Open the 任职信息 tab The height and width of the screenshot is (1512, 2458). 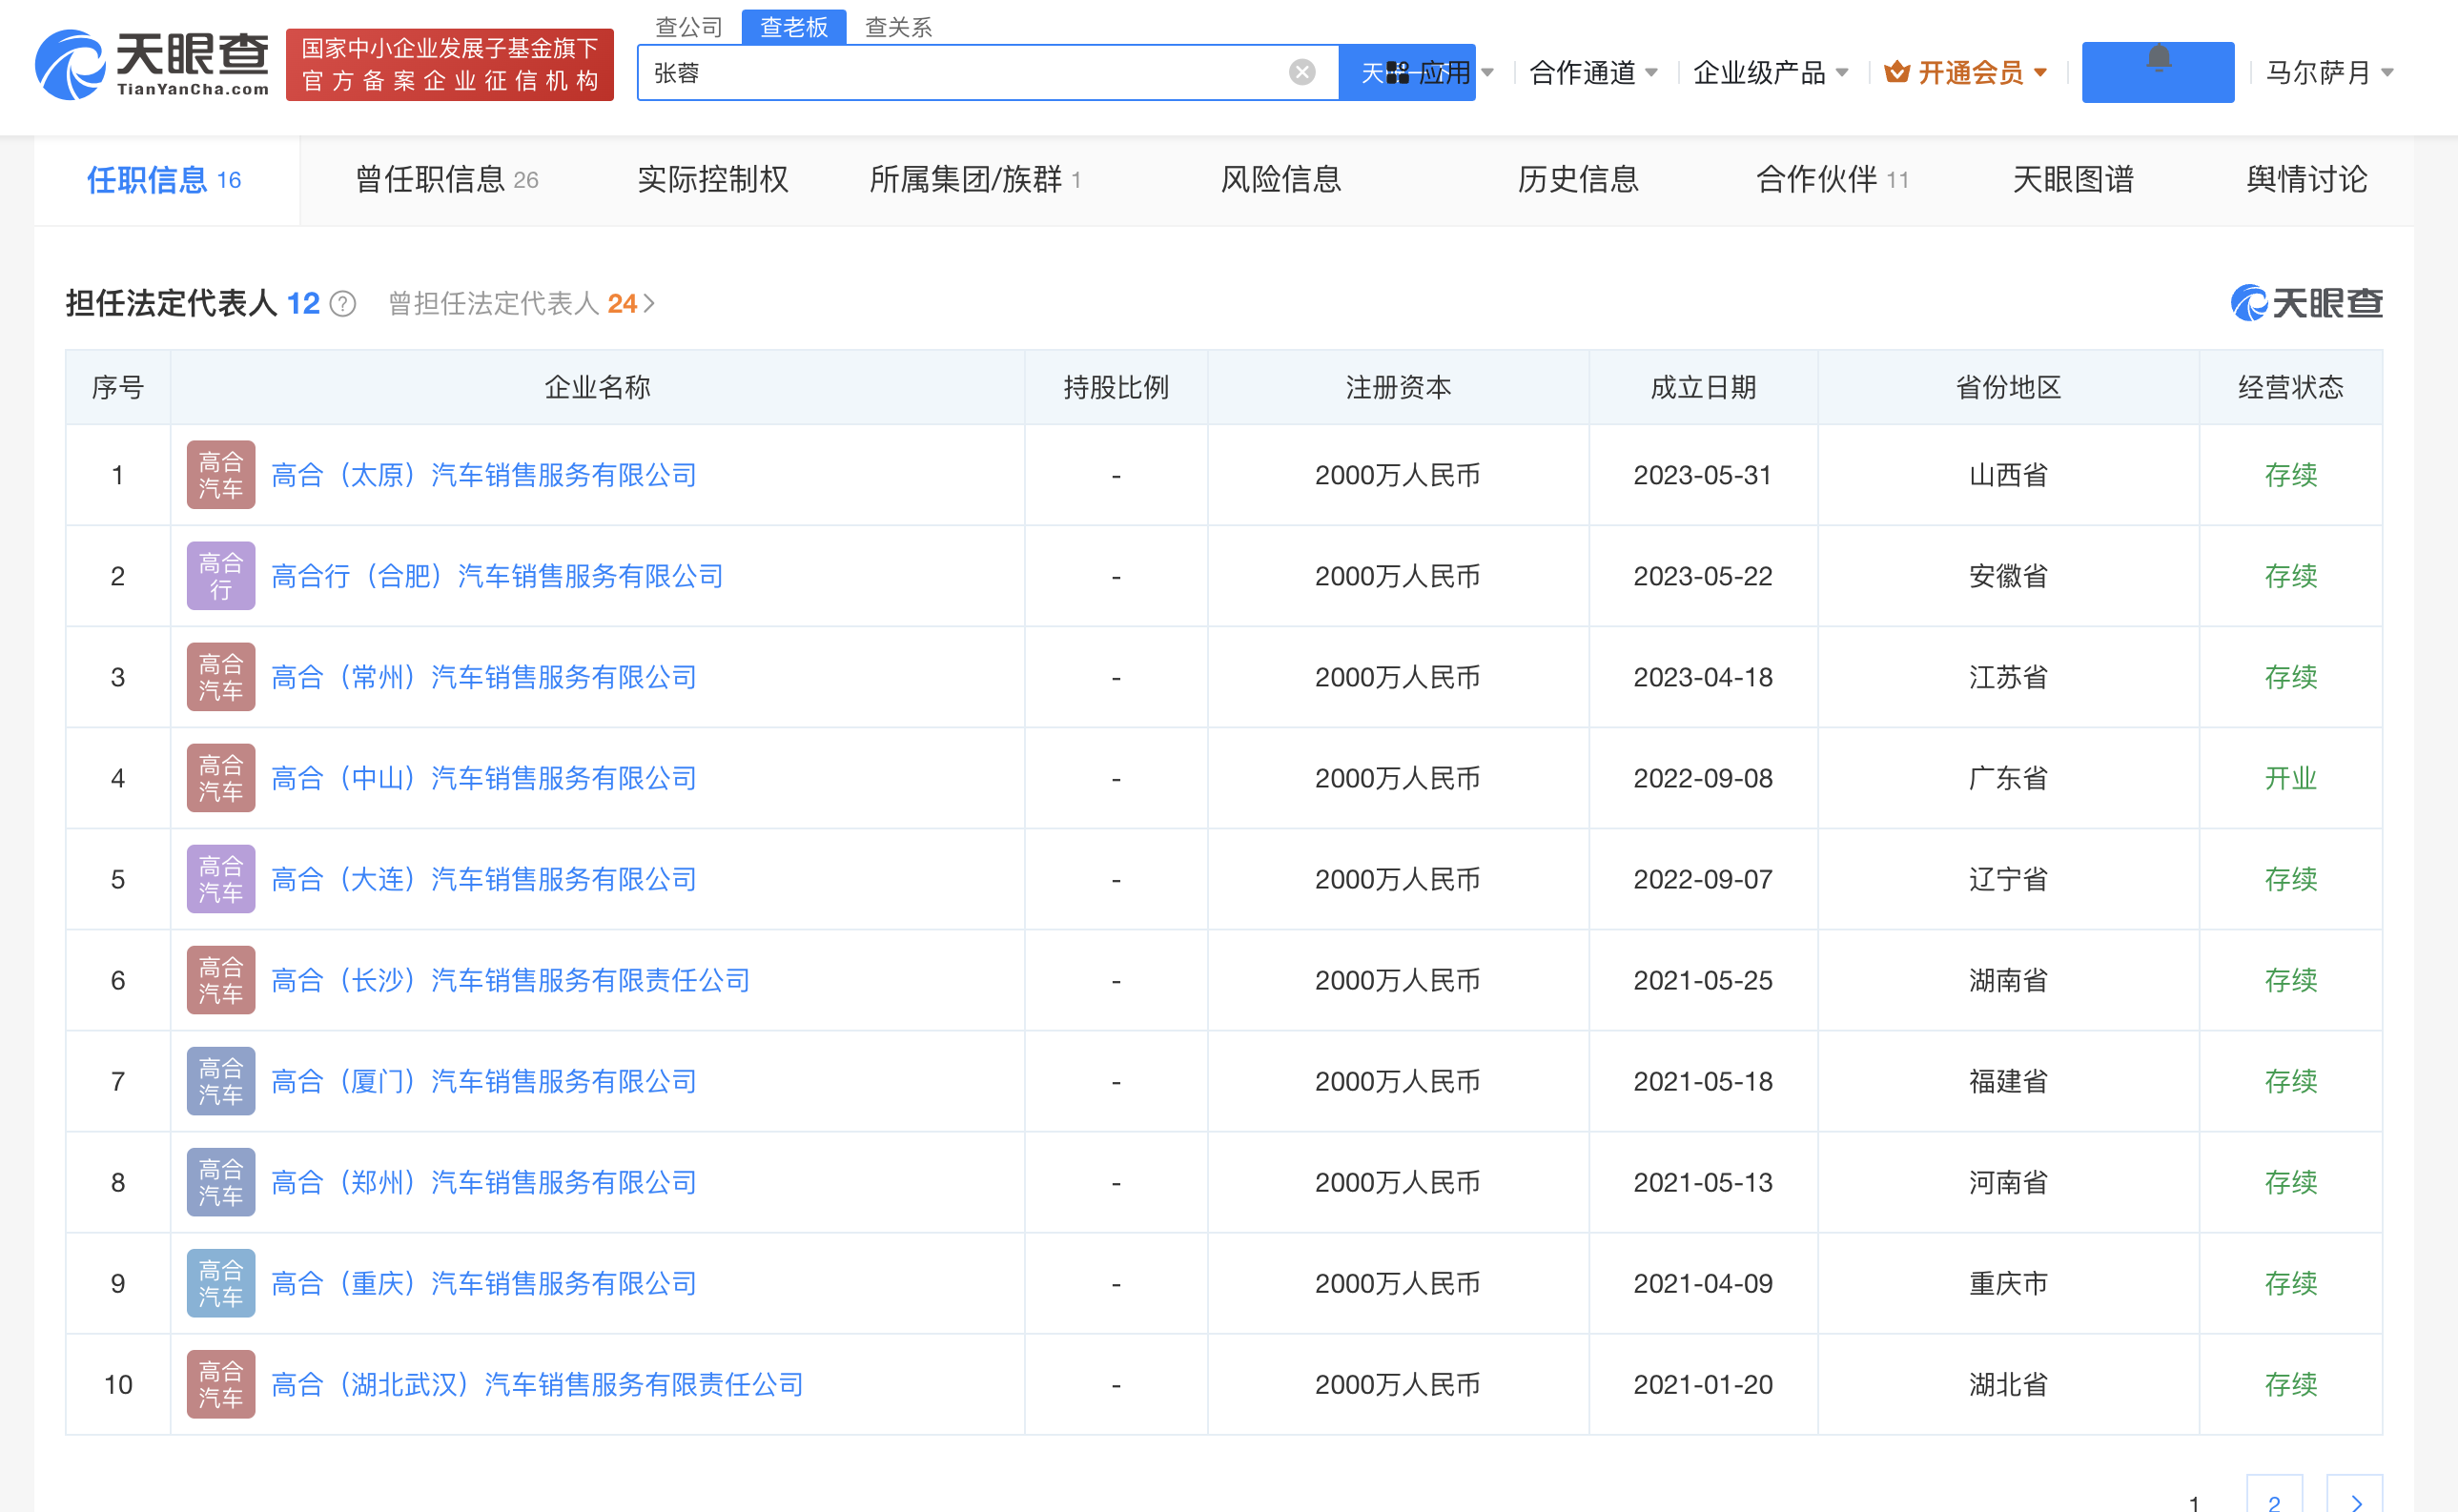pyautogui.click(x=165, y=180)
